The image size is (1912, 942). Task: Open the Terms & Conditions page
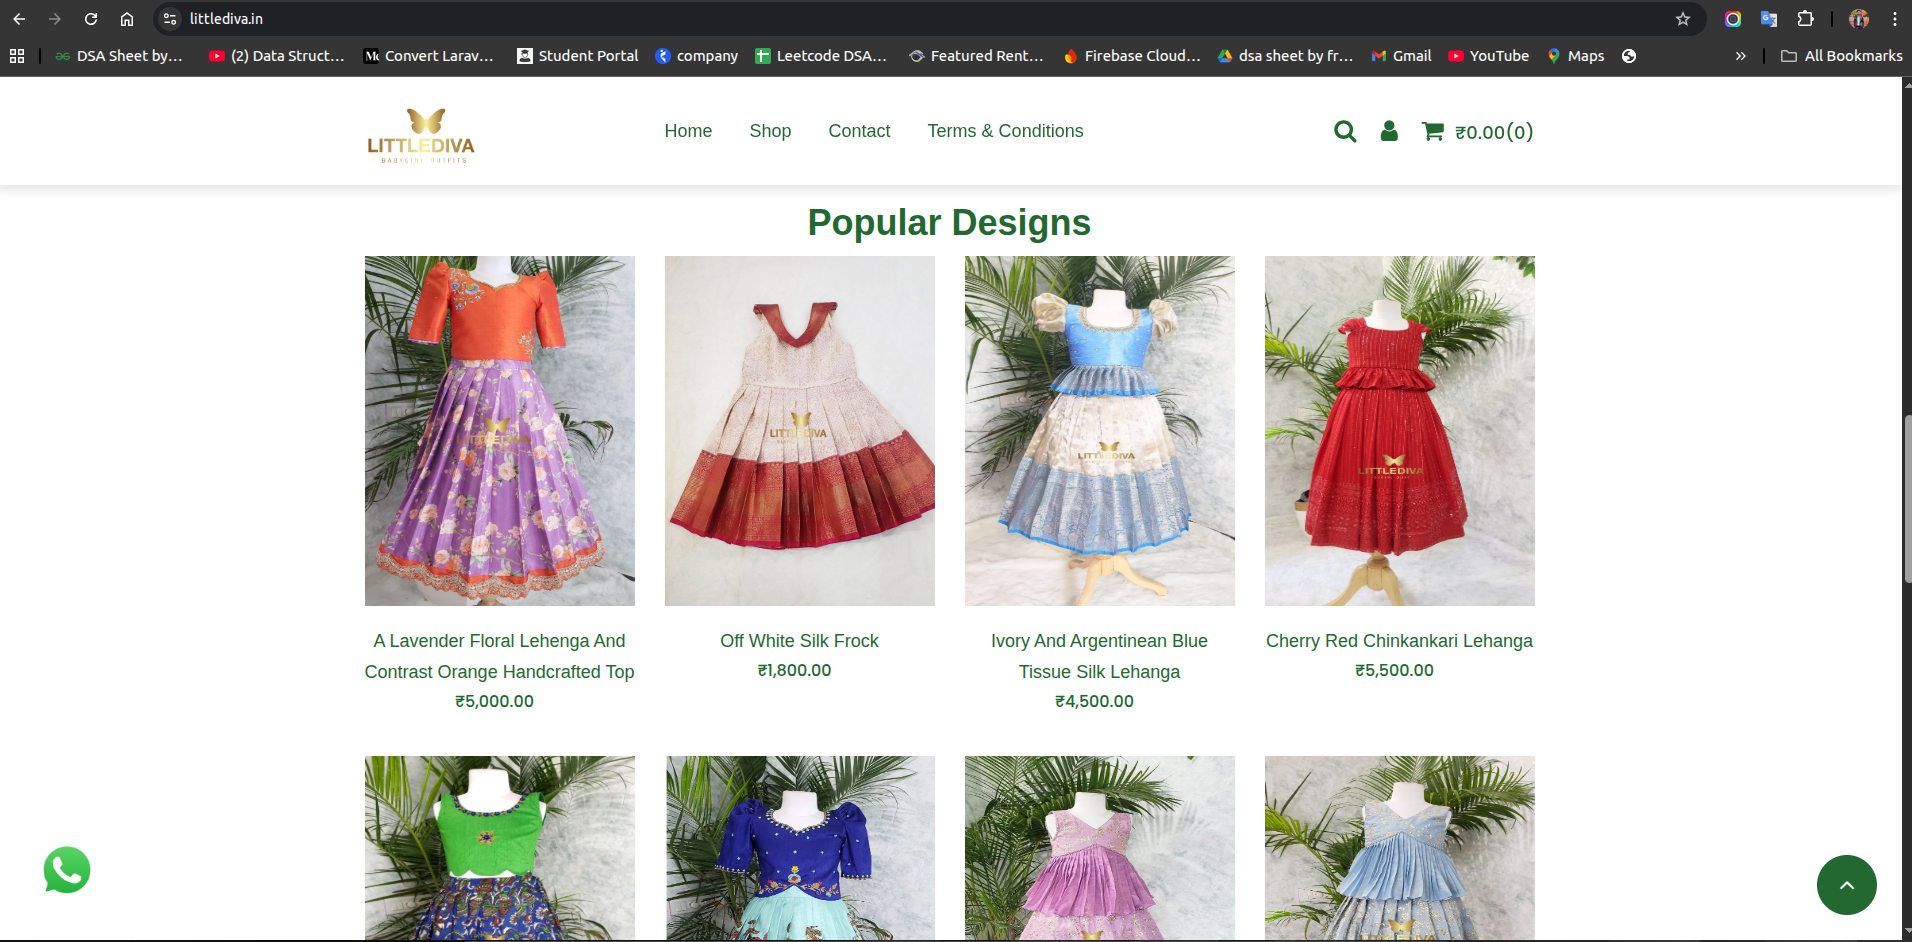pos(1005,131)
